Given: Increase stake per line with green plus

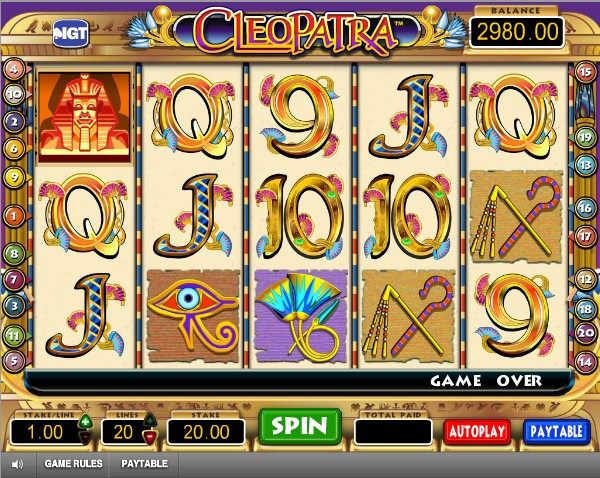Looking at the screenshot, I should click(x=86, y=422).
